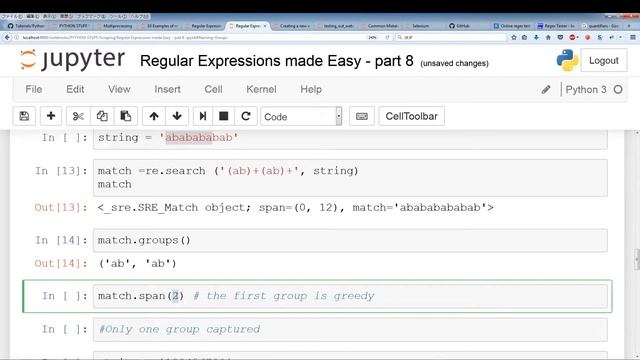Viewport: 640px width, 360px height.
Task: Move selected cell down arrow
Action: pyautogui.click(x=177, y=116)
